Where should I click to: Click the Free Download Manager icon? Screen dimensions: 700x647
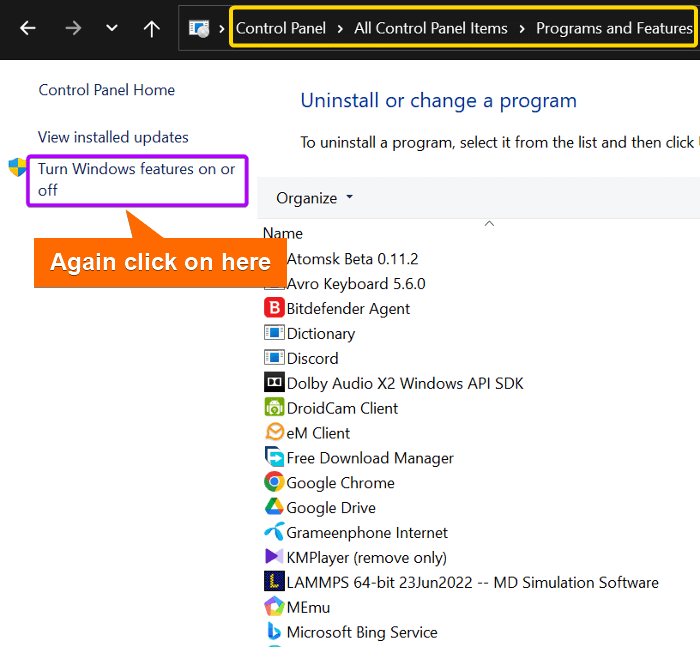tap(274, 457)
